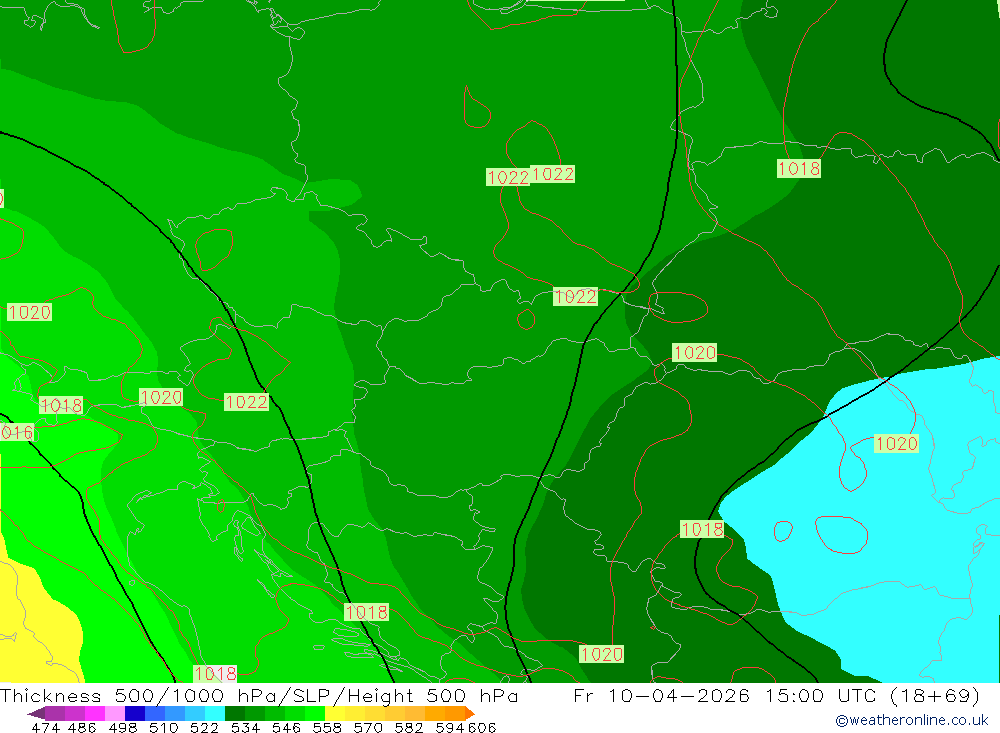Pick the darkest green legend swatch above 534
The width and height of the screenshot is (1000, 733).
(x=235, y=713)
